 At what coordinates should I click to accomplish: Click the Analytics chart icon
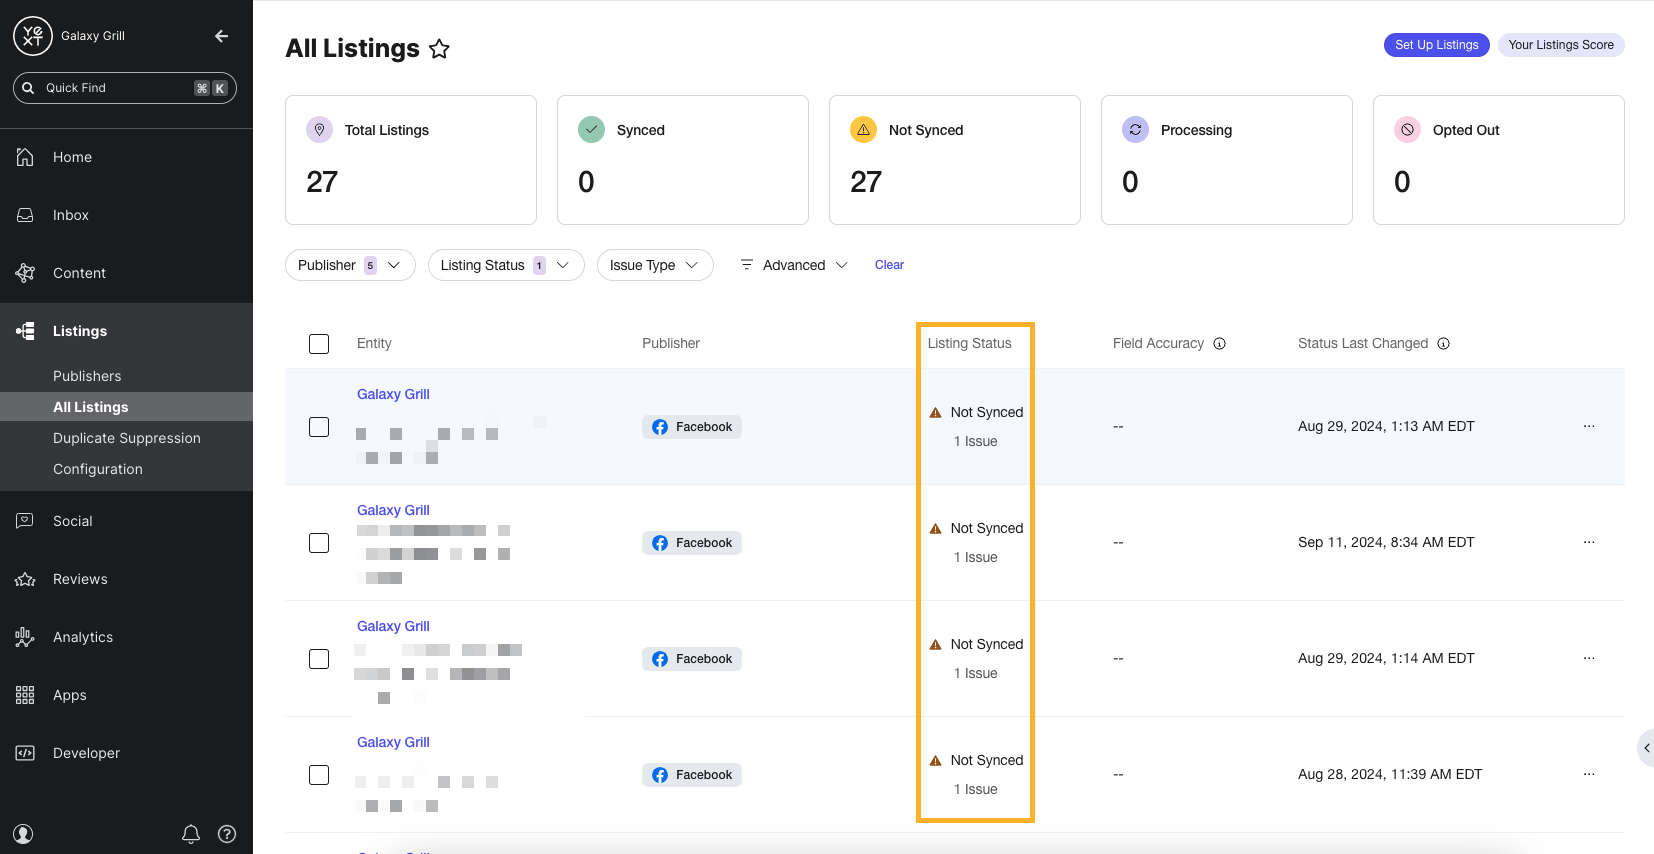click(25, 637)
